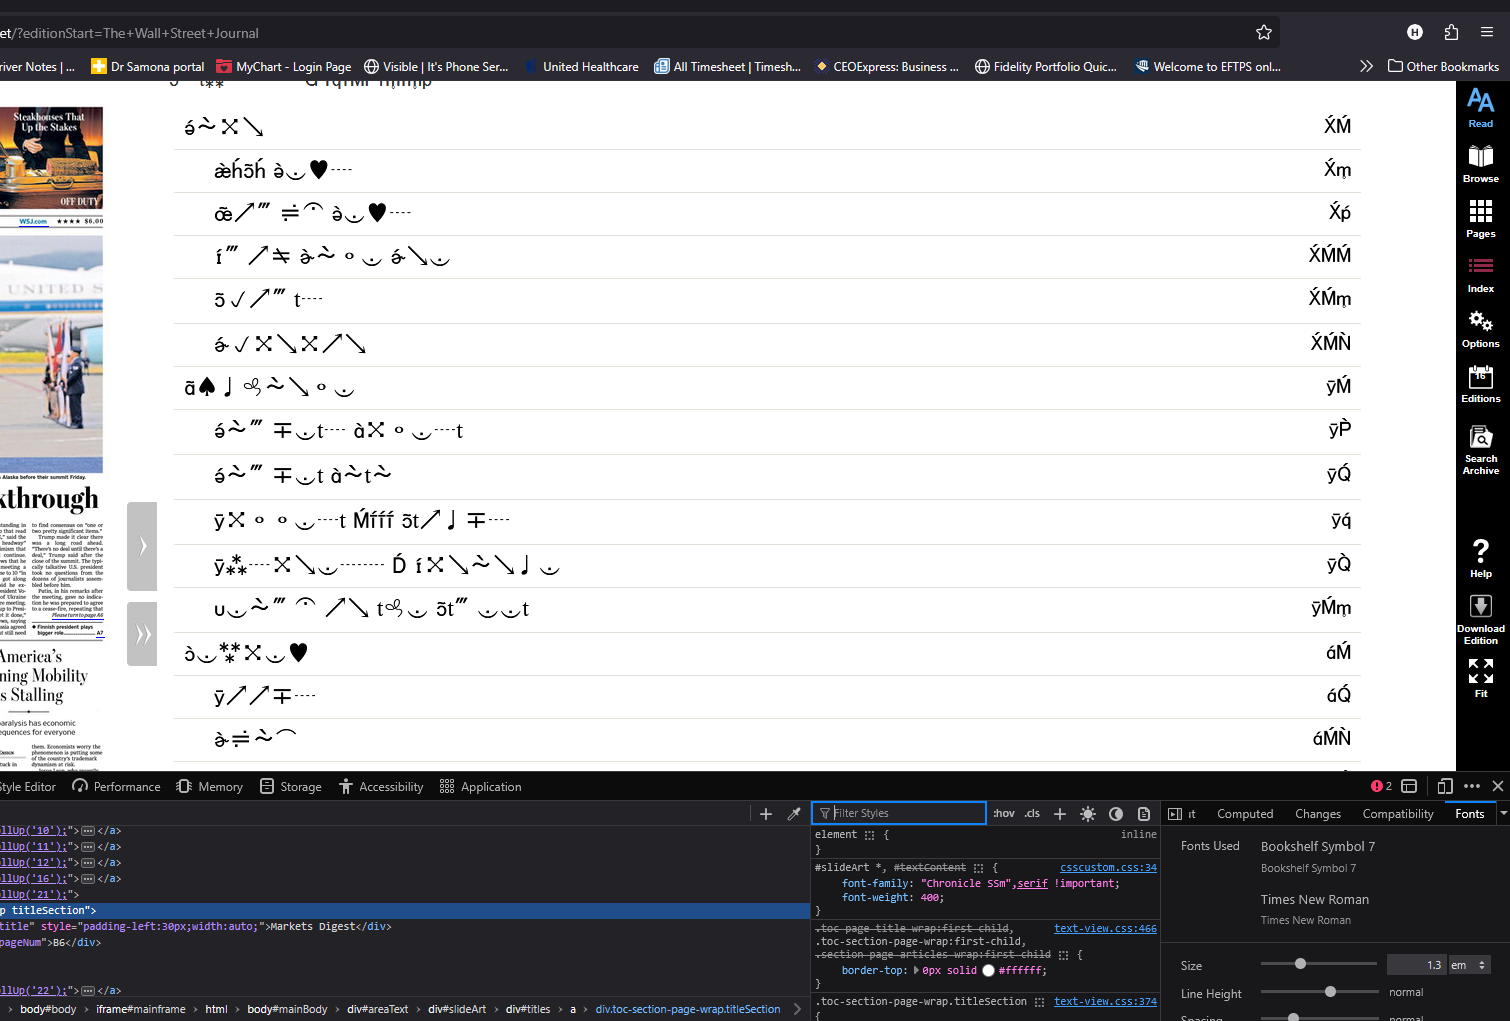1510x1021 pixels.
Task: Toggle dark color scheme simulation
Action: coord(1116,814)
